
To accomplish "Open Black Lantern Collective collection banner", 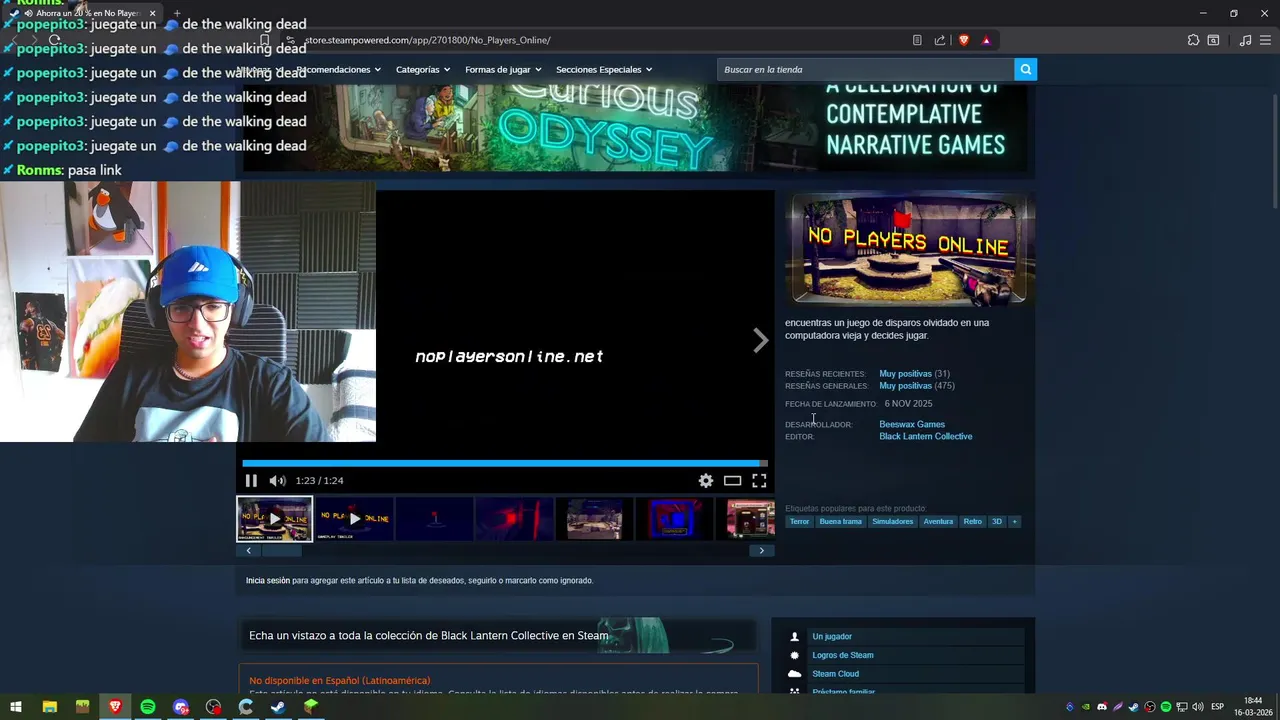I will (498, 636).
